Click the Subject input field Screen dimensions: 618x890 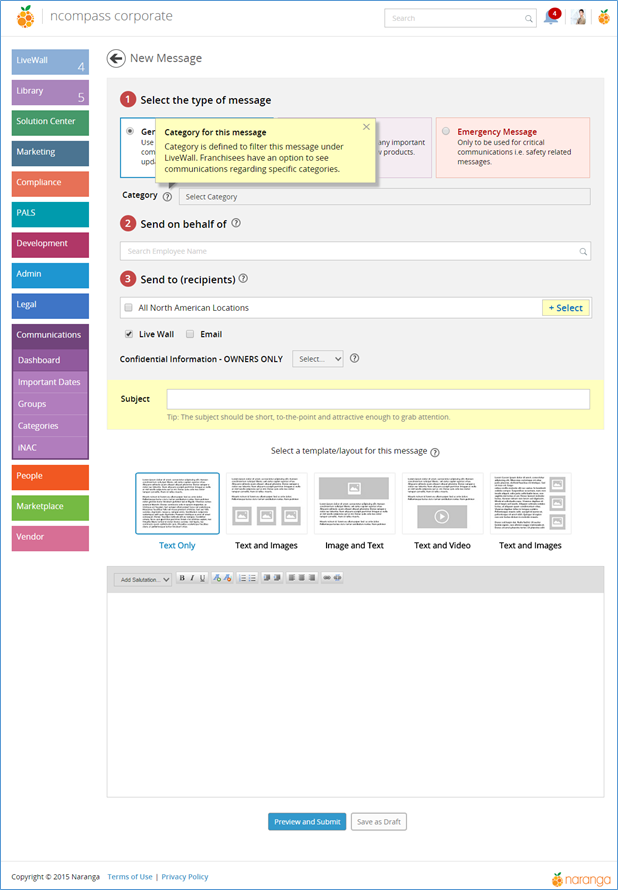click(x=378, y=400)
